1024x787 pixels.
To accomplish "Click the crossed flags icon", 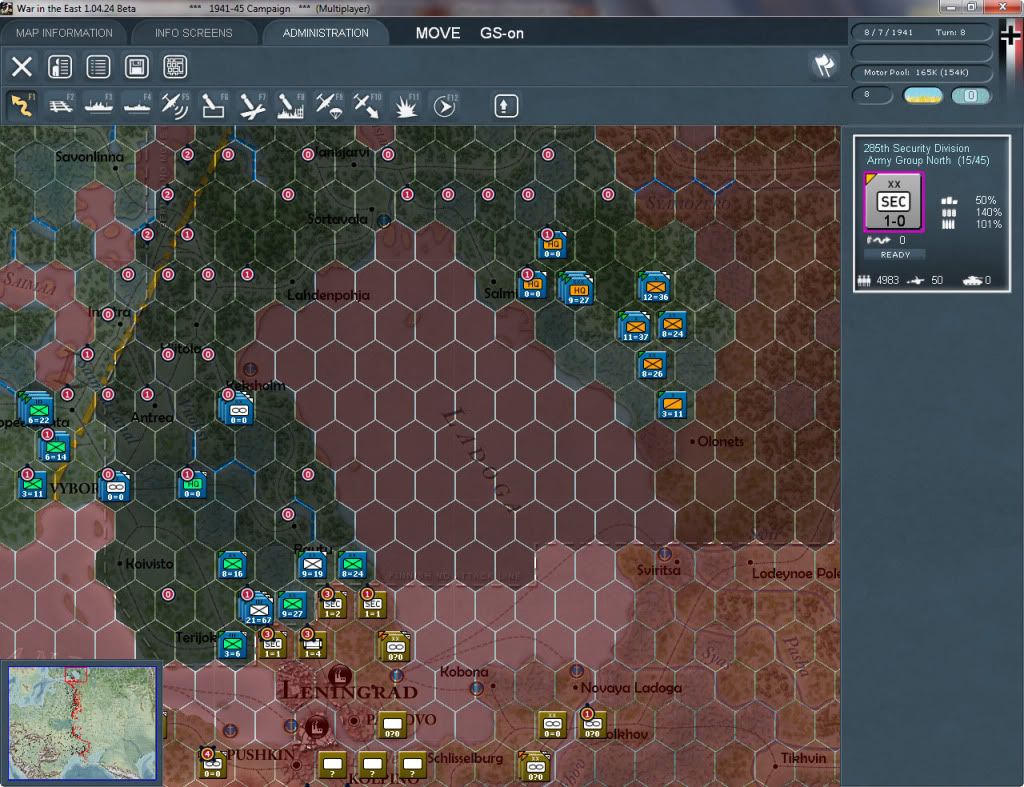I will (824, 65).
